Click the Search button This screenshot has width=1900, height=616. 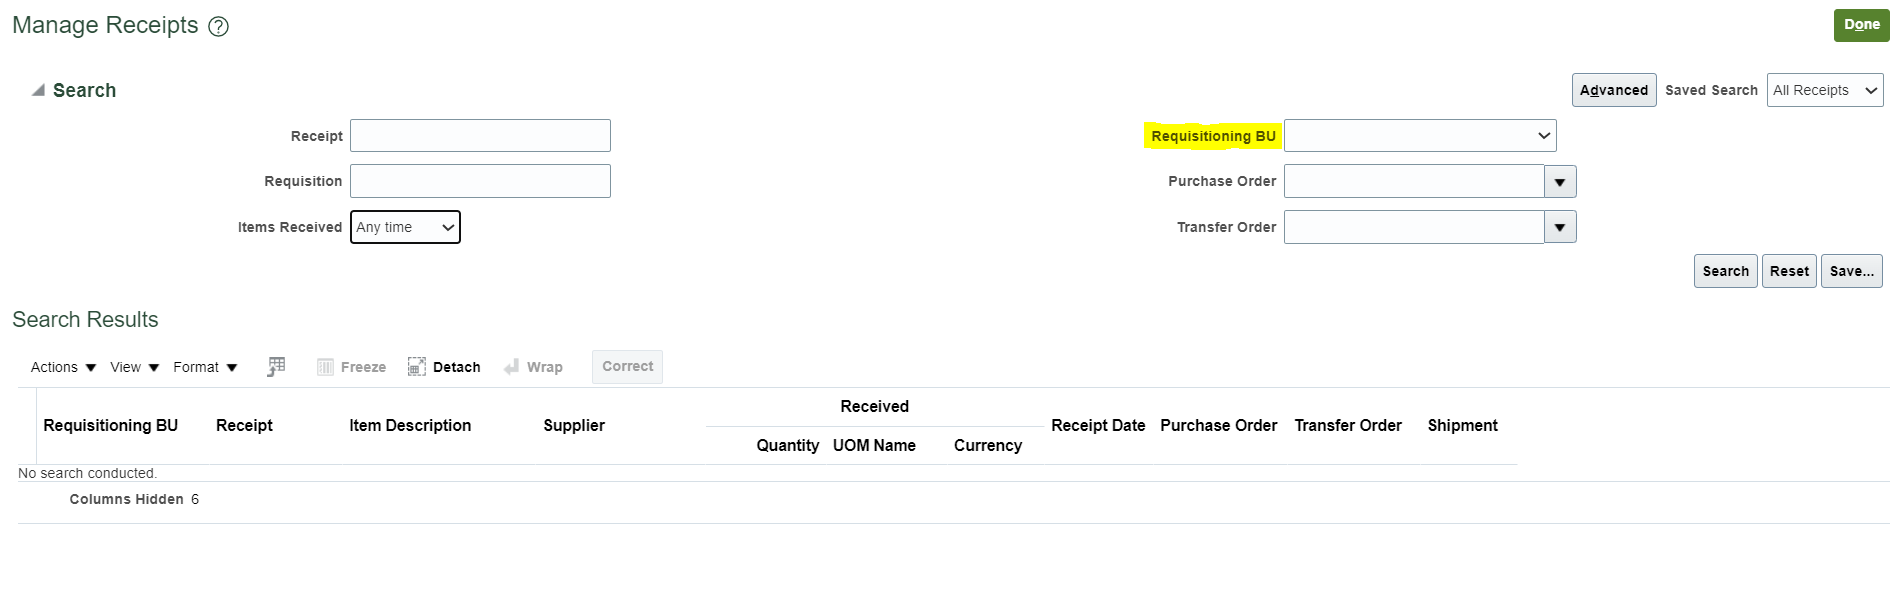click(x=1725, y=271)
